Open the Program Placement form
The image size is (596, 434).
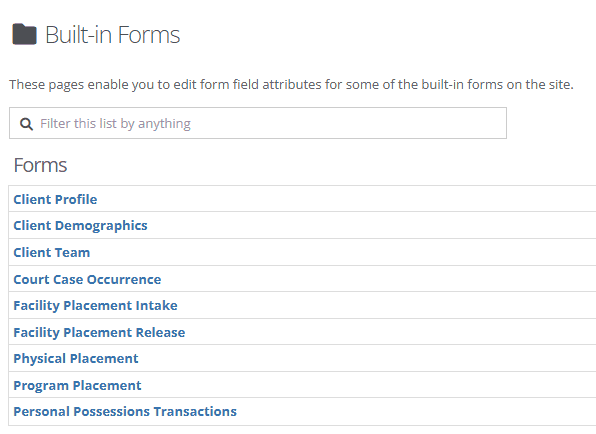coord(77,386)
